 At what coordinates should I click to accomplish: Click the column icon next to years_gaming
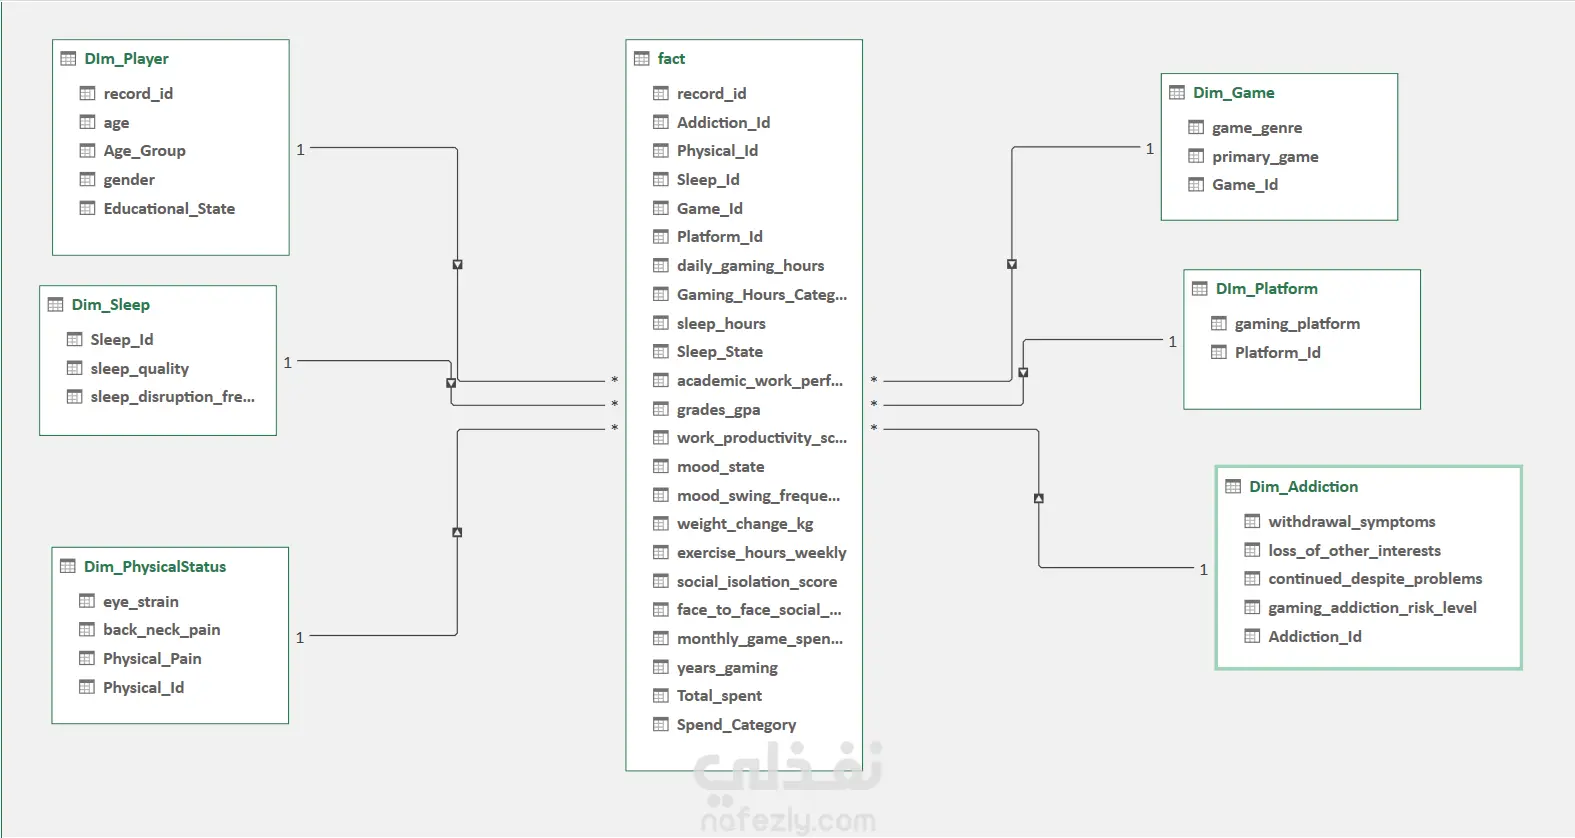661,668
